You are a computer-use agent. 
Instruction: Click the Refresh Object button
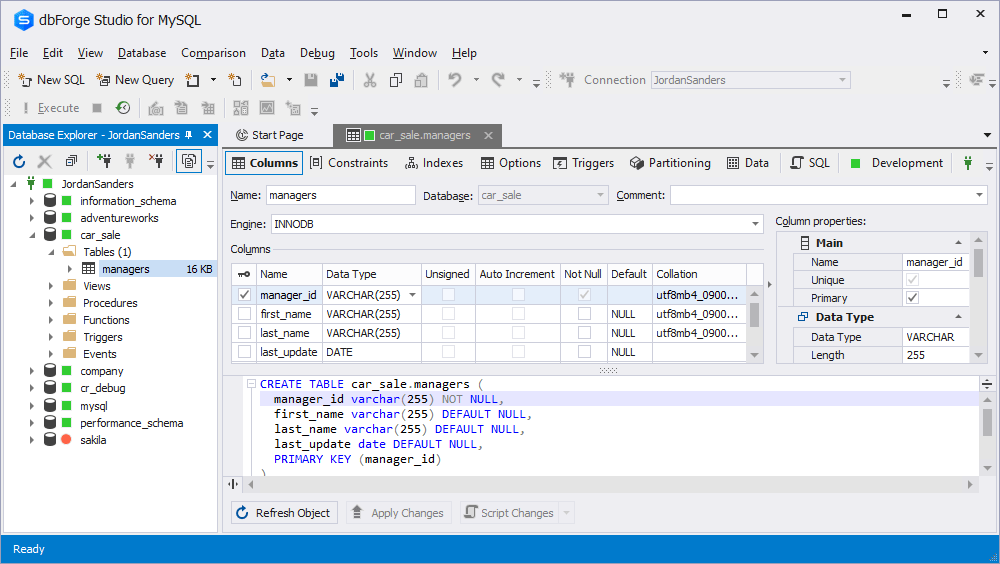click(x=284, y=512)
